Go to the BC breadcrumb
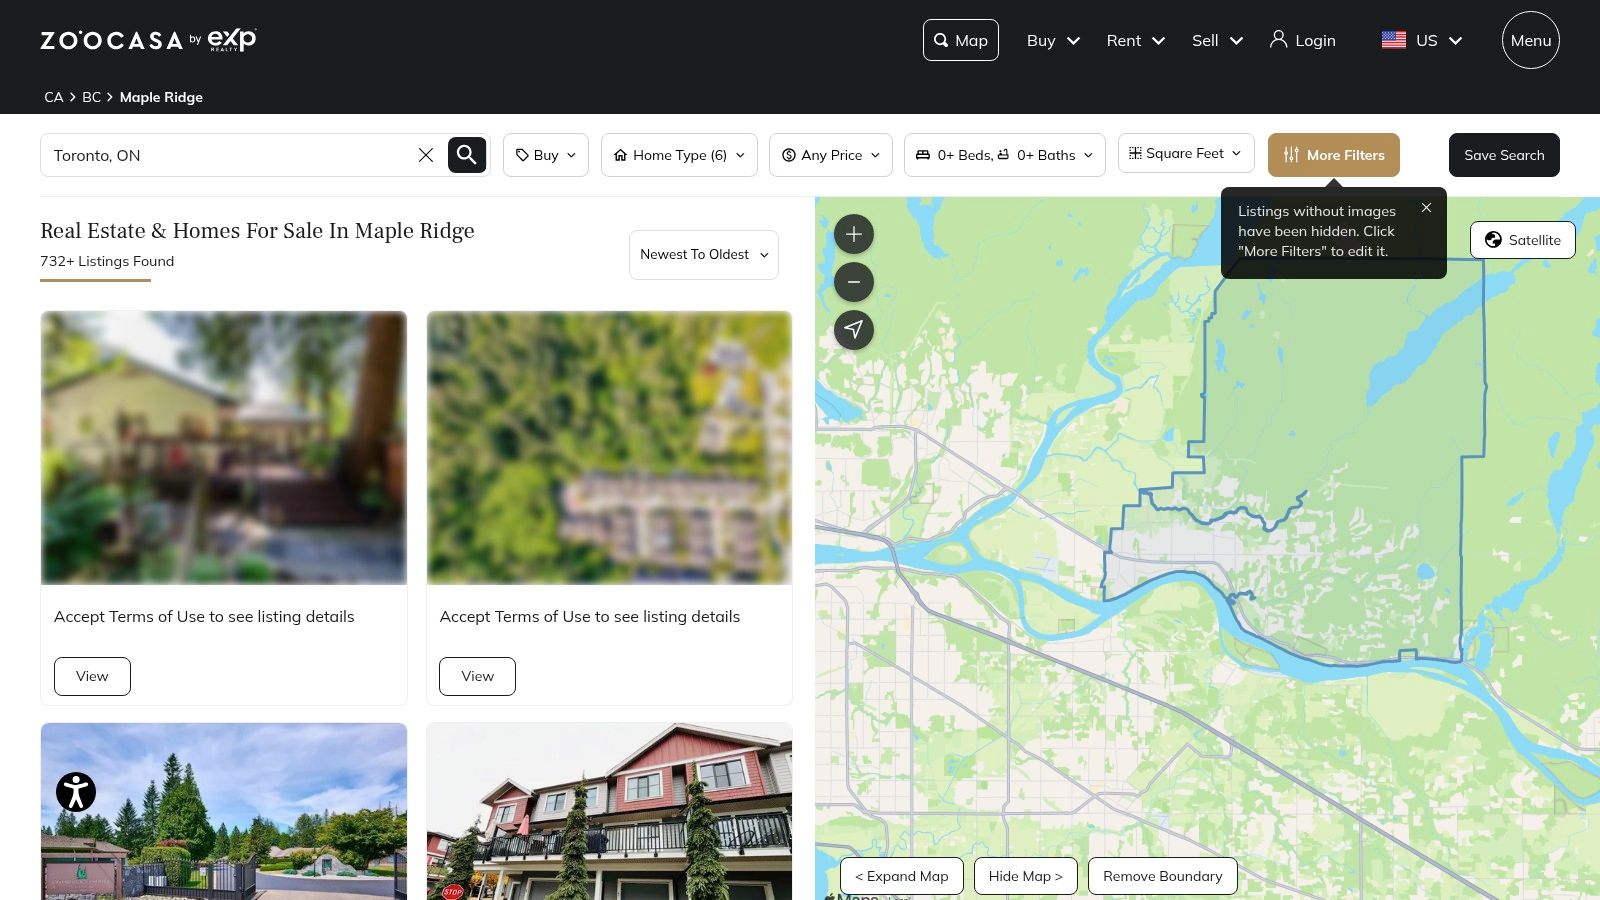 click(x=91, y=97)
